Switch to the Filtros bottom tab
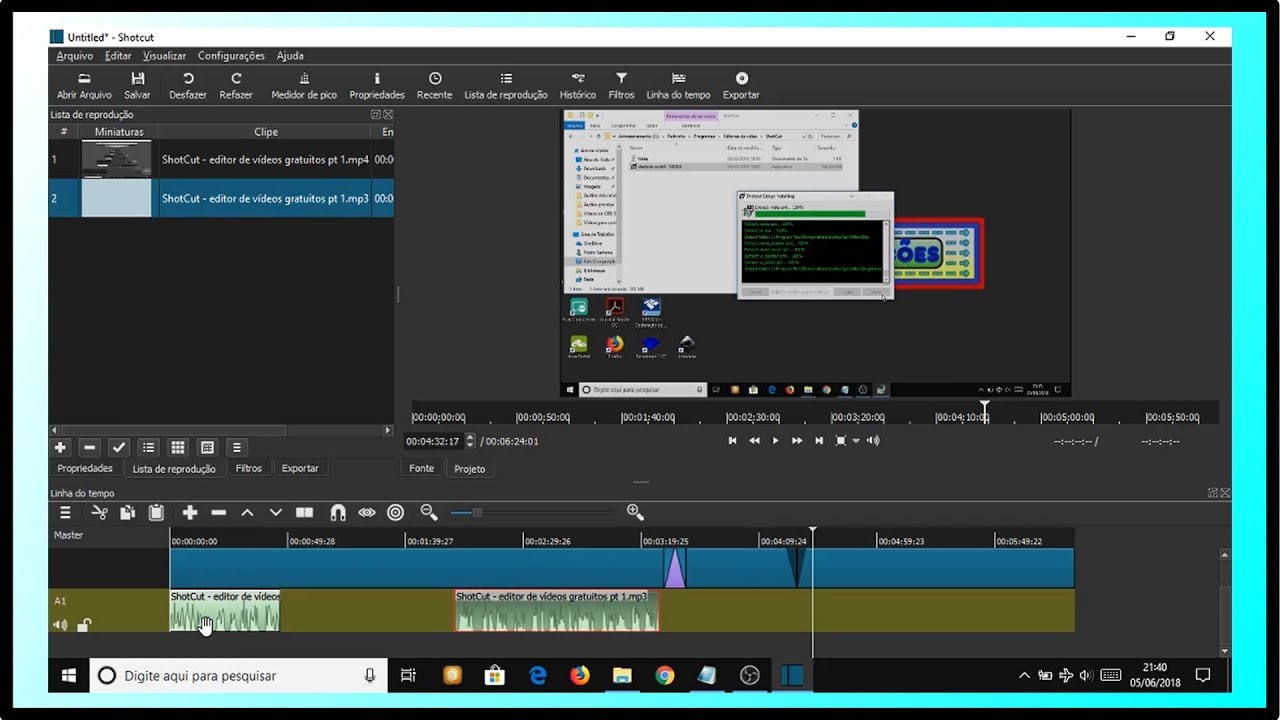1280x720 pixels. (249, 468)
